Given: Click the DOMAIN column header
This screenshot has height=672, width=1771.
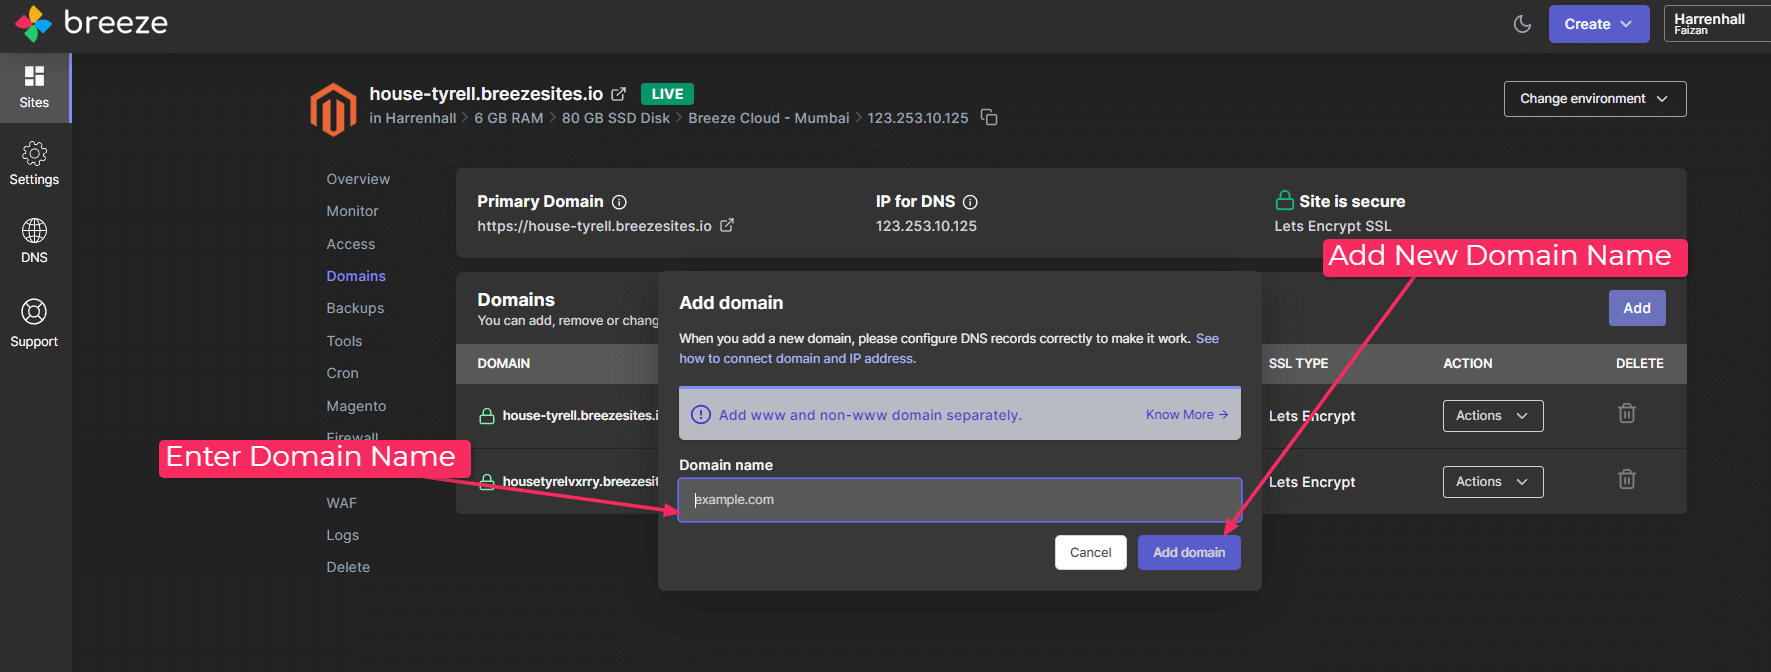Looking at the screenshot, I should click(x=504, y=364).
